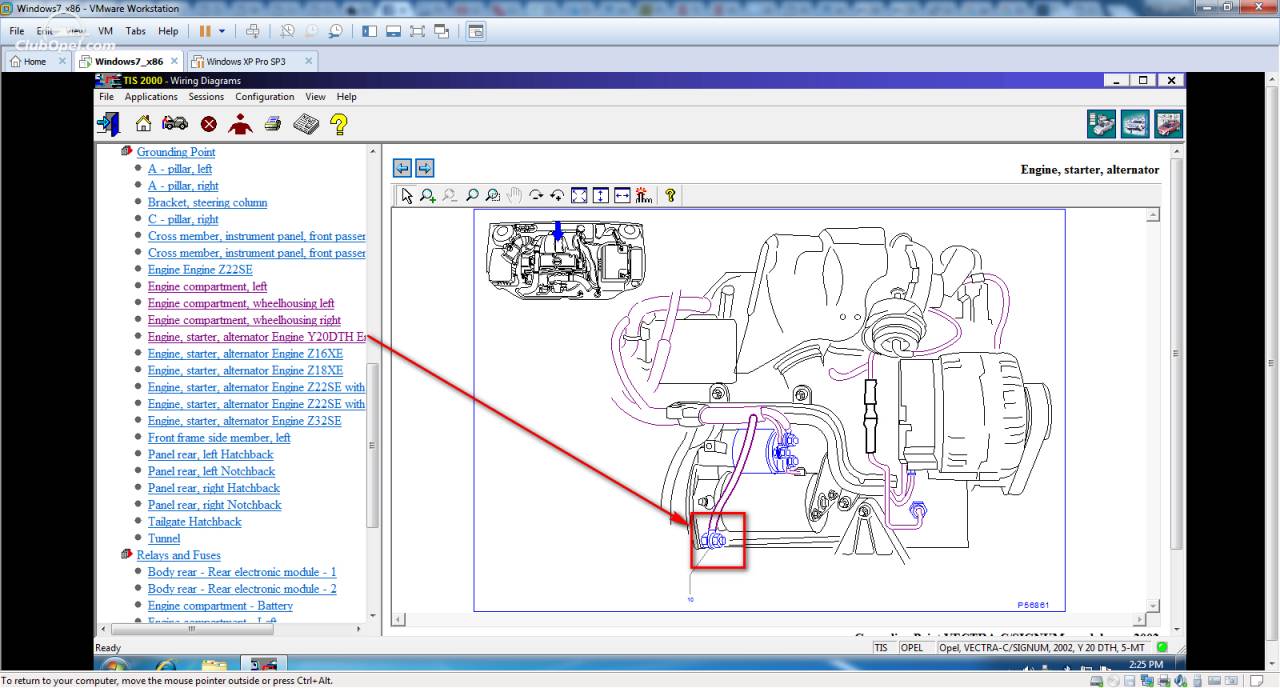Open Engine compartment, wheelhousing left link
This screenshot has height=688, width=1280.
click(x=241, y=303)
